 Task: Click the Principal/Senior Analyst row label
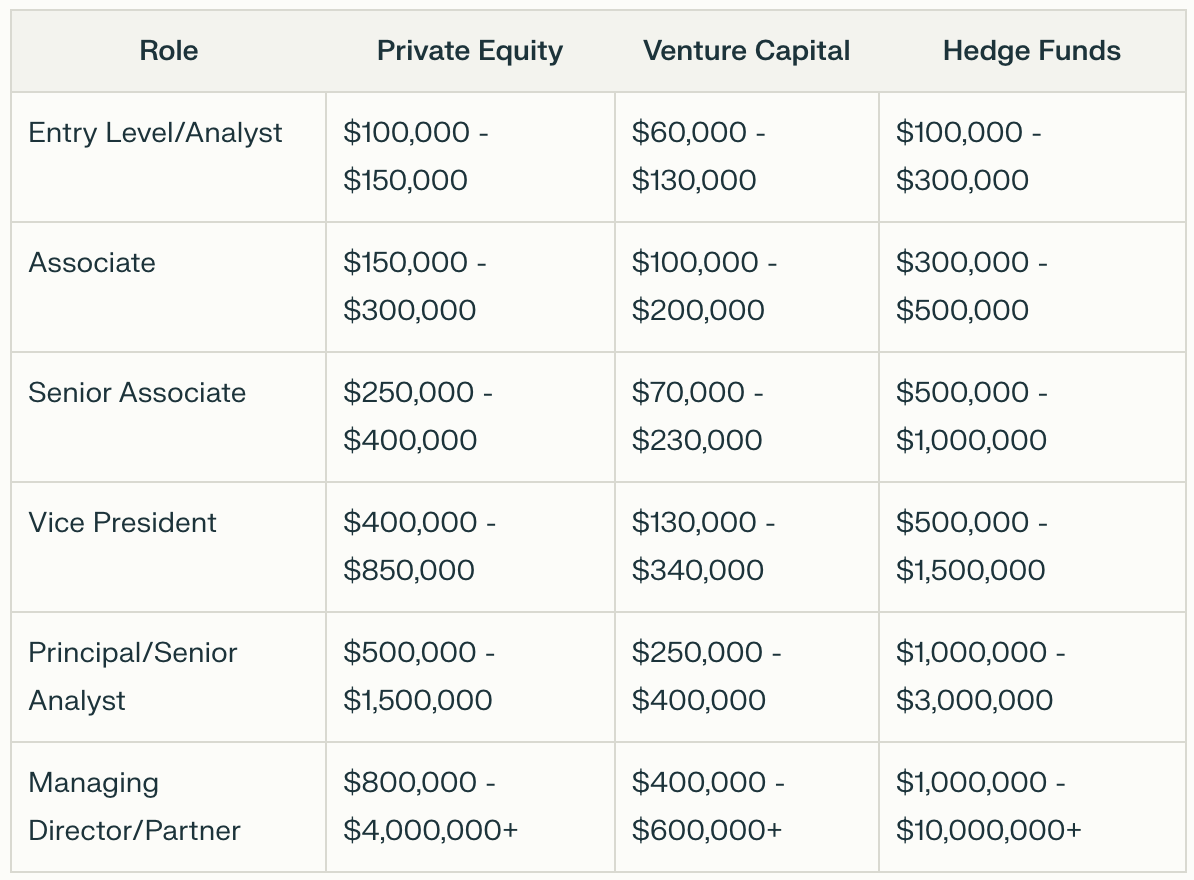coord(132,676)
